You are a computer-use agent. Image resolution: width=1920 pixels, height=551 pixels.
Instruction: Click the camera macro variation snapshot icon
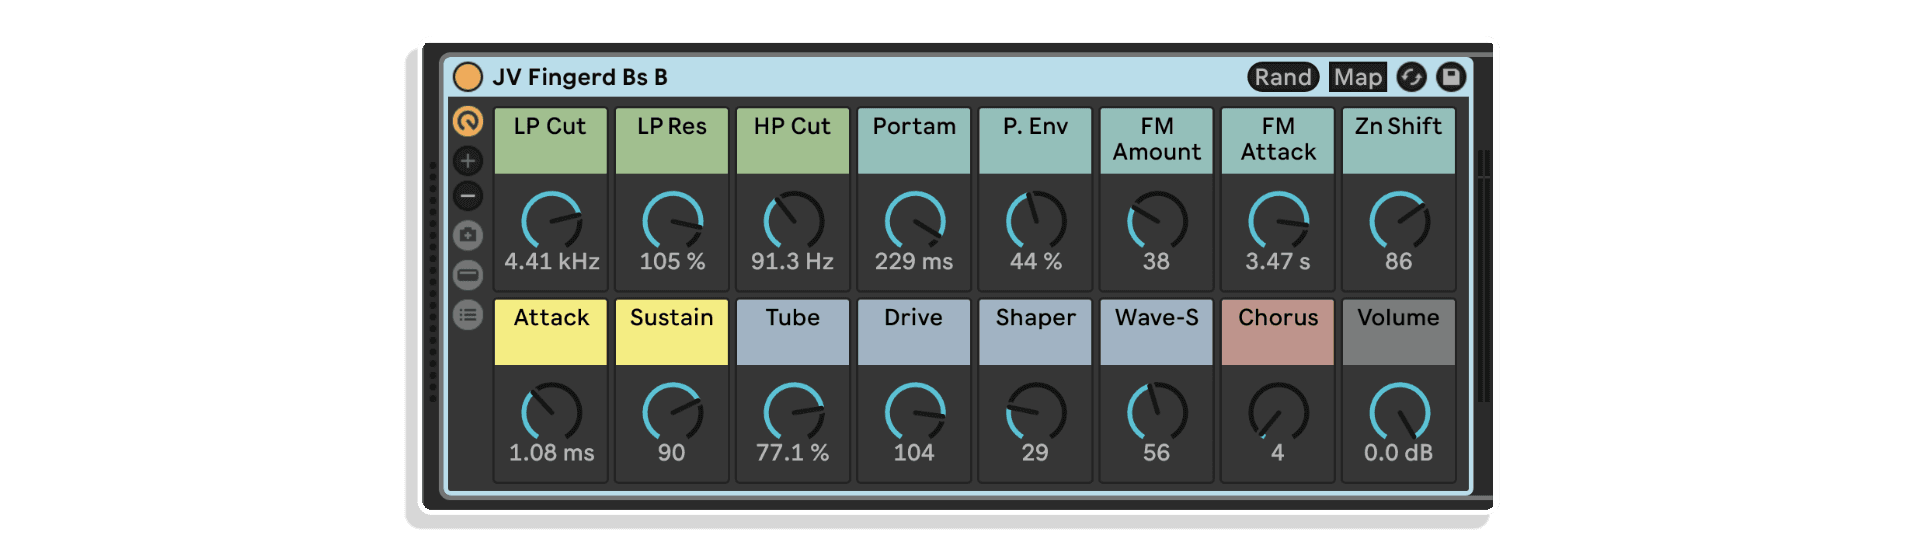tap(468, 235)
